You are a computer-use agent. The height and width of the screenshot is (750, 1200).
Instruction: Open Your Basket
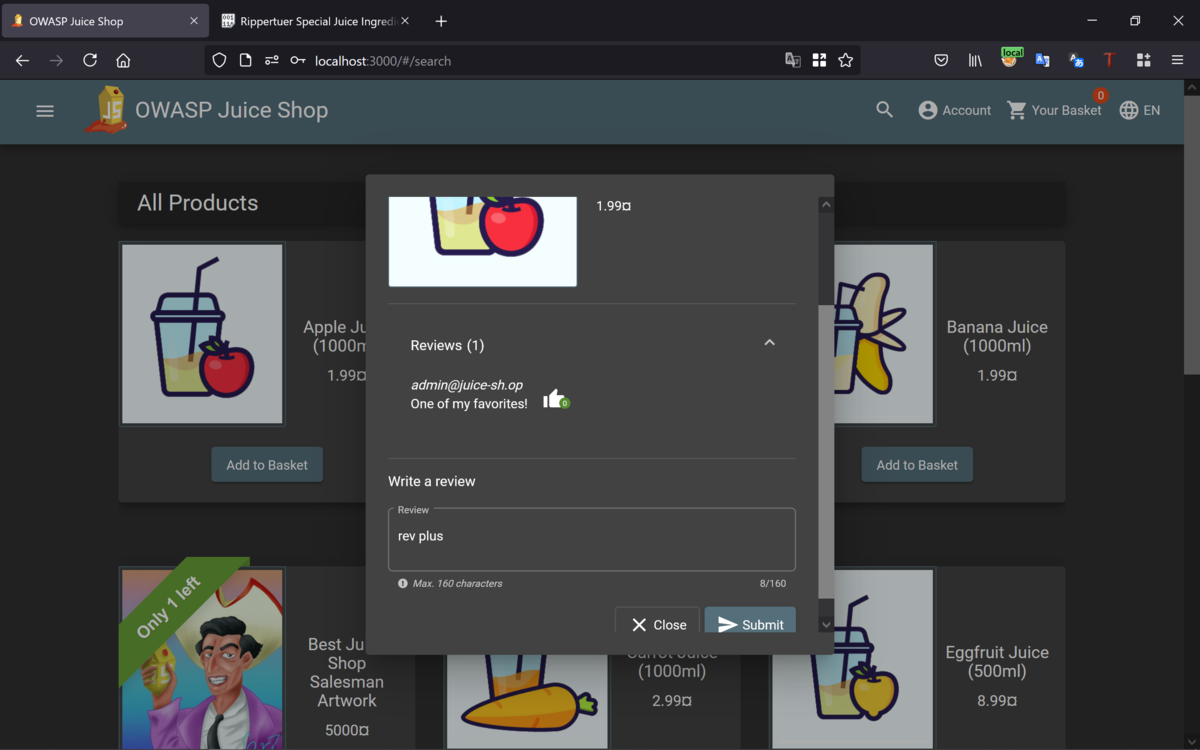tap(1055, 110)
